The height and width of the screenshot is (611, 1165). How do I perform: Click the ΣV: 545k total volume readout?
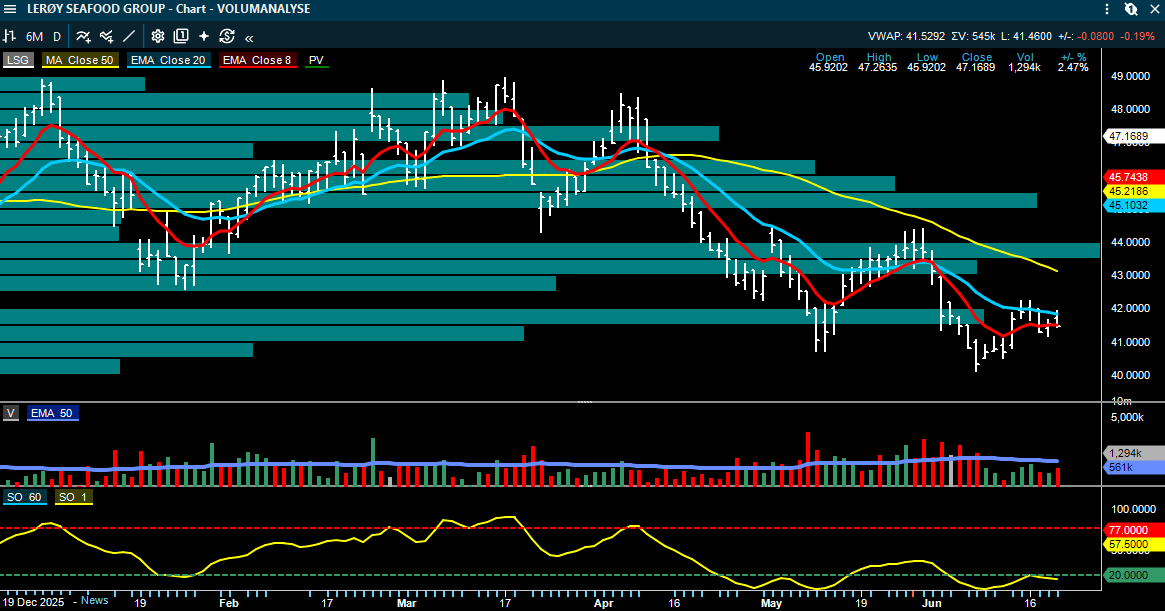pyautogui.click(x=973, y=36)
